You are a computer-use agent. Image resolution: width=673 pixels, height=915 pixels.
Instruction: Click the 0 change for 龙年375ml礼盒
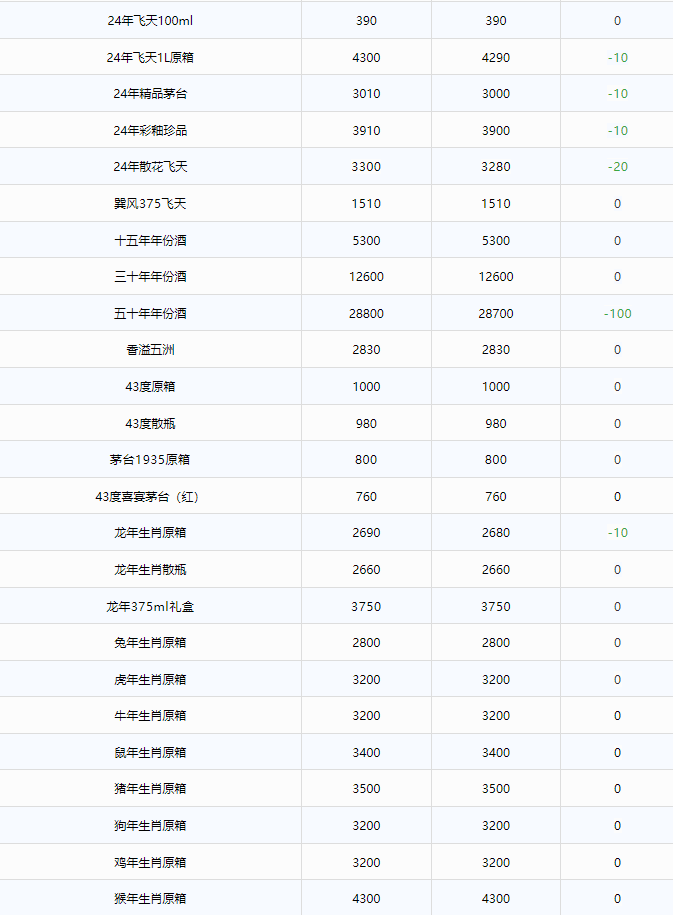coord(618,607)
